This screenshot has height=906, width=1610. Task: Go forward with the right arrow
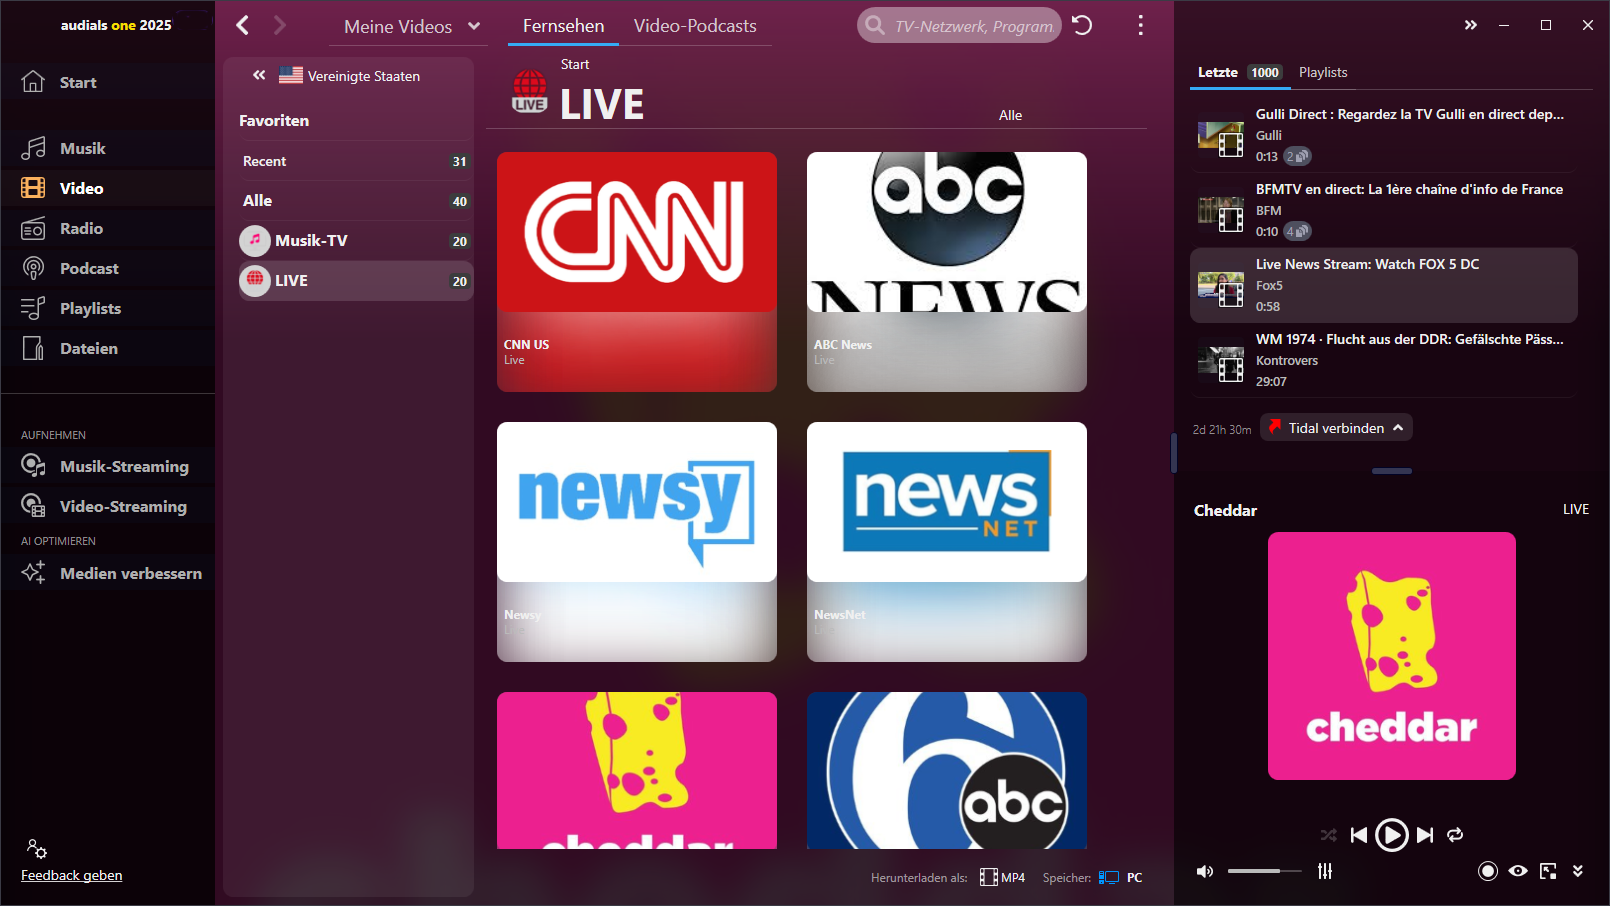pos(280,25)
